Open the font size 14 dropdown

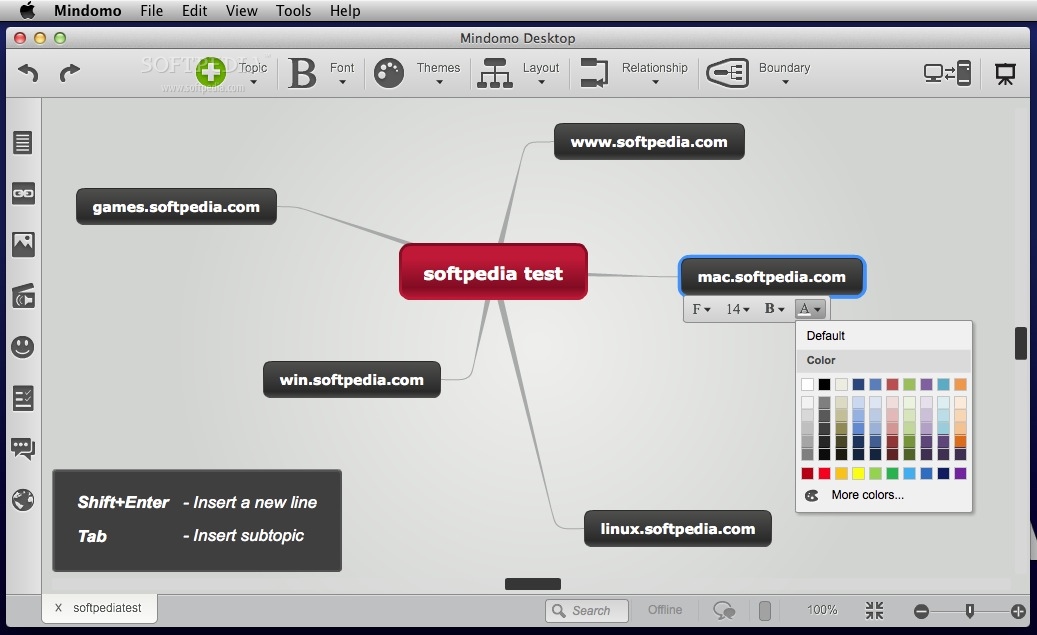point(736,309)
